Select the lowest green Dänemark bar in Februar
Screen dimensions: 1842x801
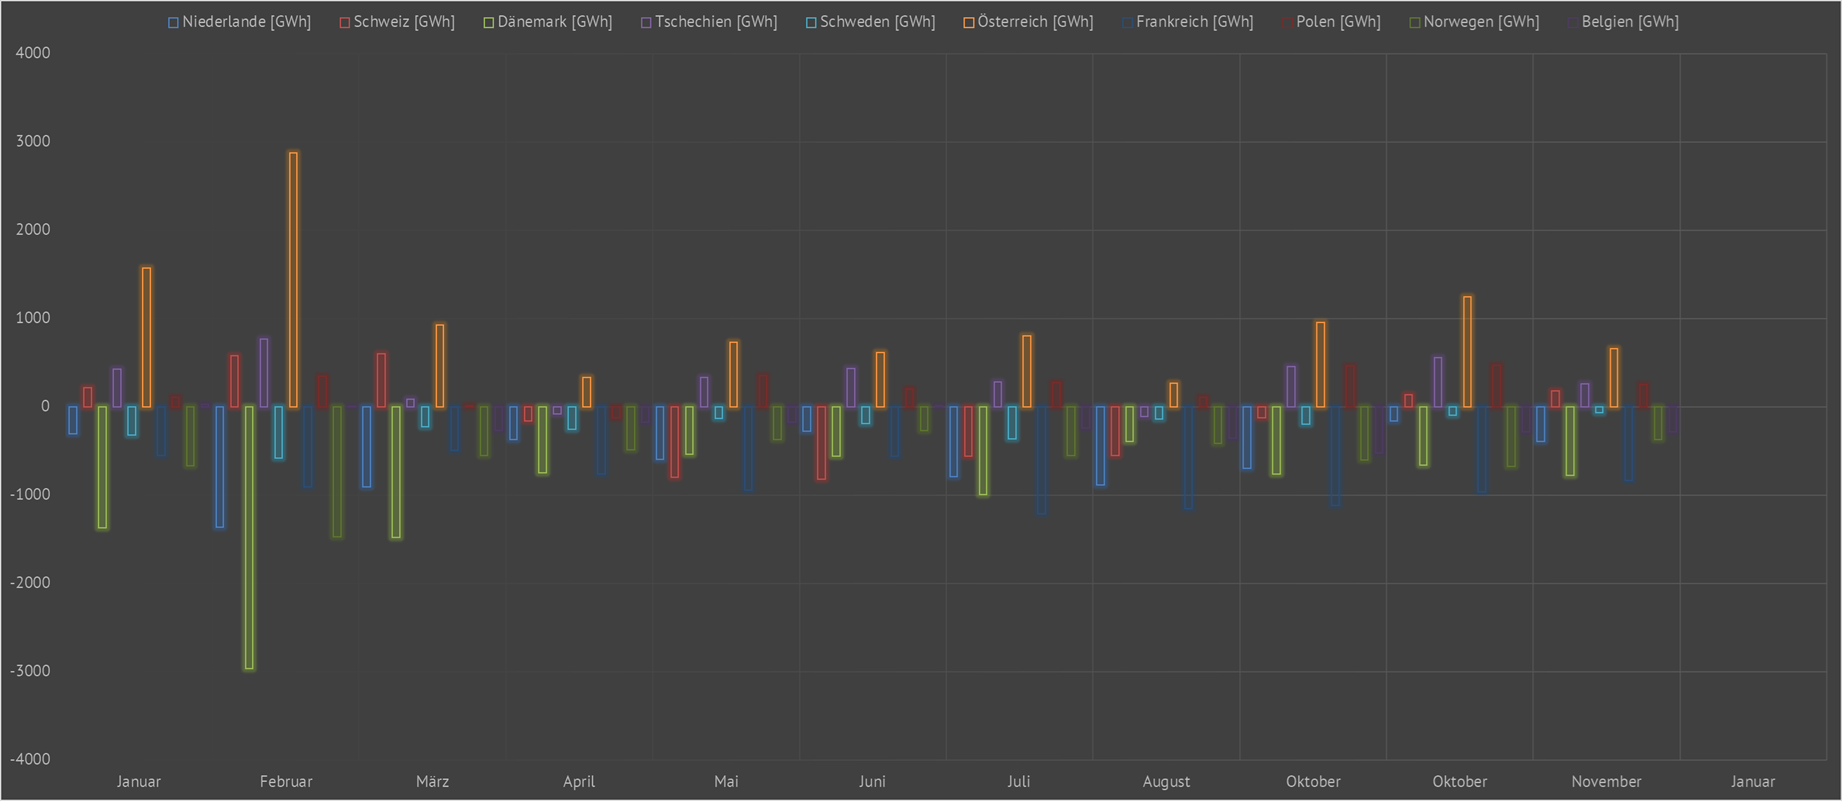tap(249, 538)
